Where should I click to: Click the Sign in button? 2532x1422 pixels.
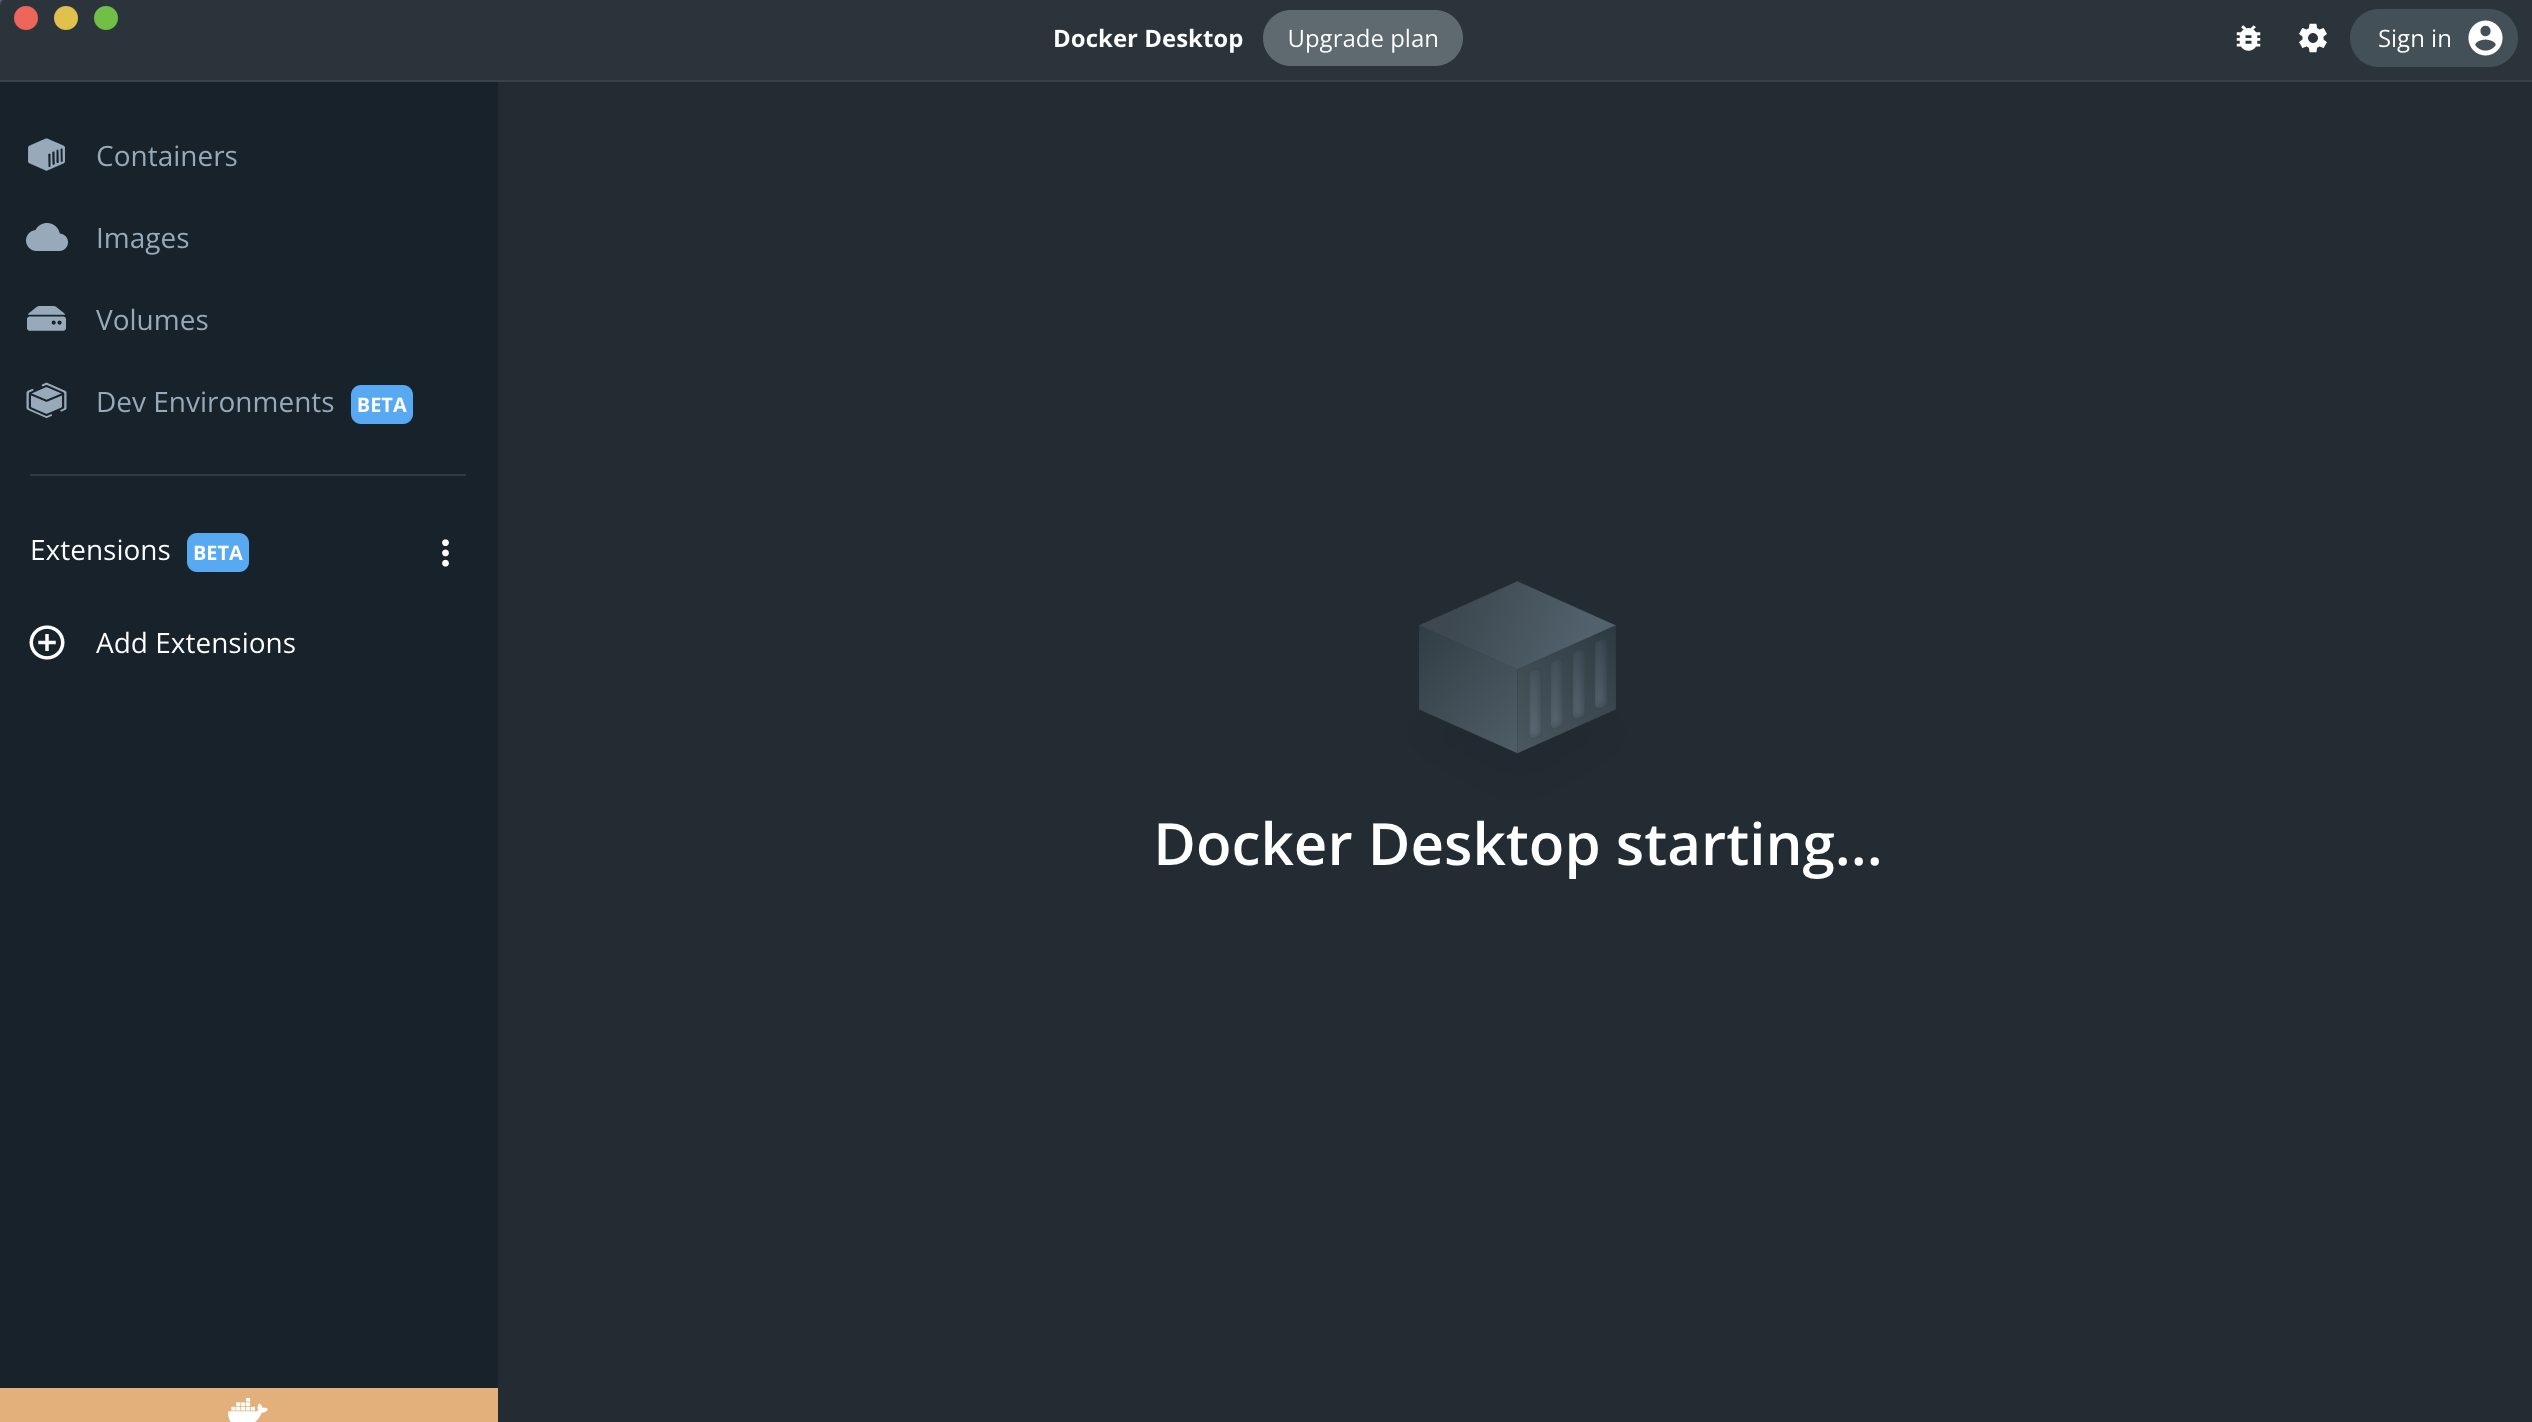(x=2414, y=39)
